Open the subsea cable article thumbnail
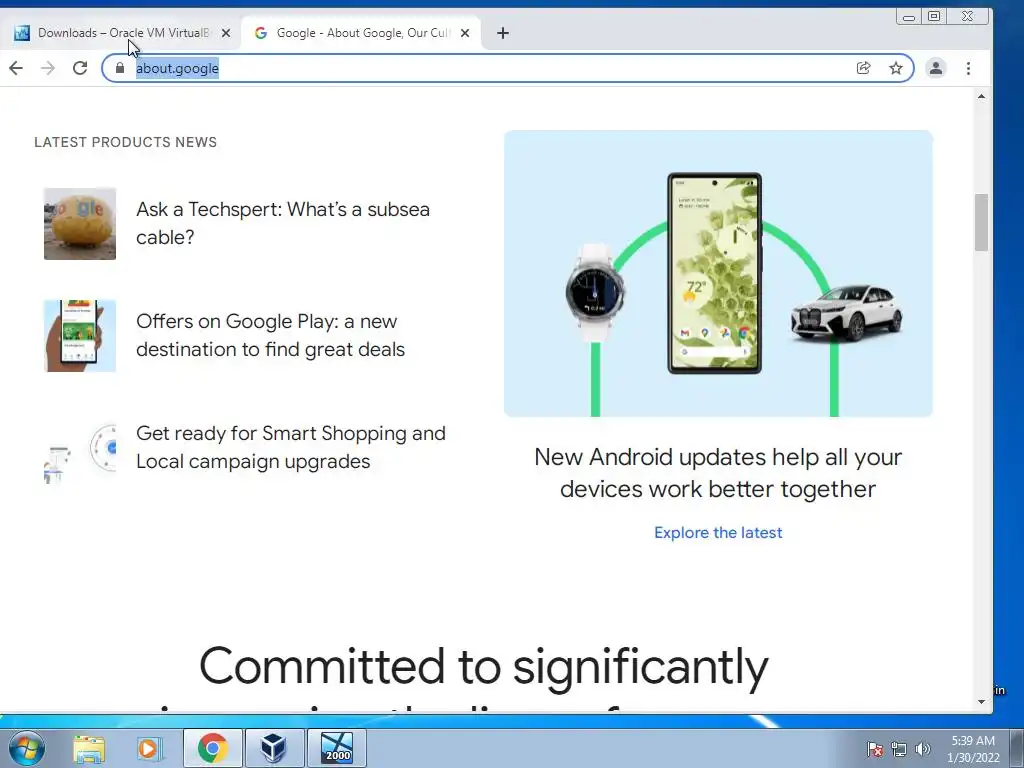The width and height of the screenshot is (1024, 768). click(80, 224)
